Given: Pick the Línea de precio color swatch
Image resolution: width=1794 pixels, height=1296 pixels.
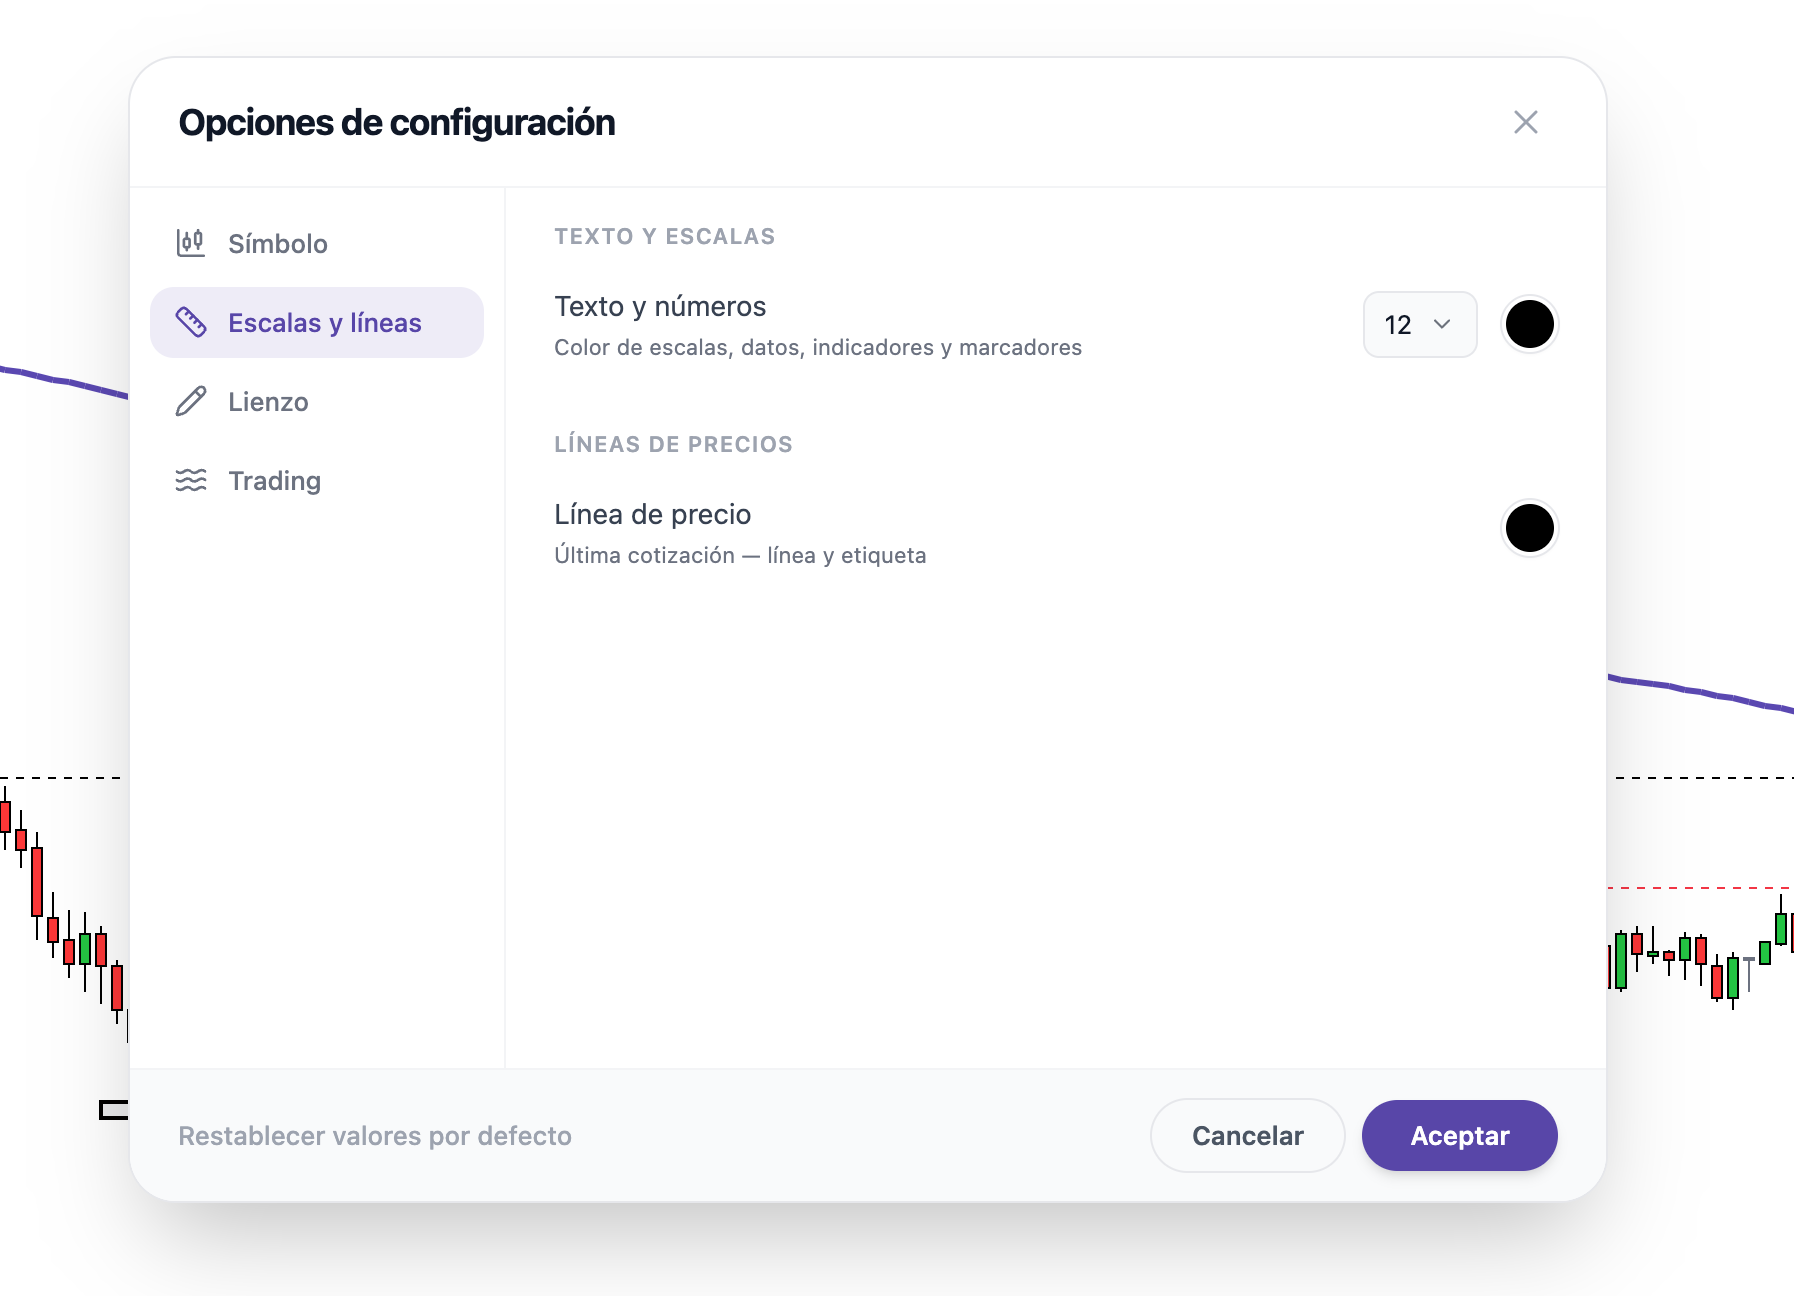Looking at the screenshot, I should pos(1529,528).
